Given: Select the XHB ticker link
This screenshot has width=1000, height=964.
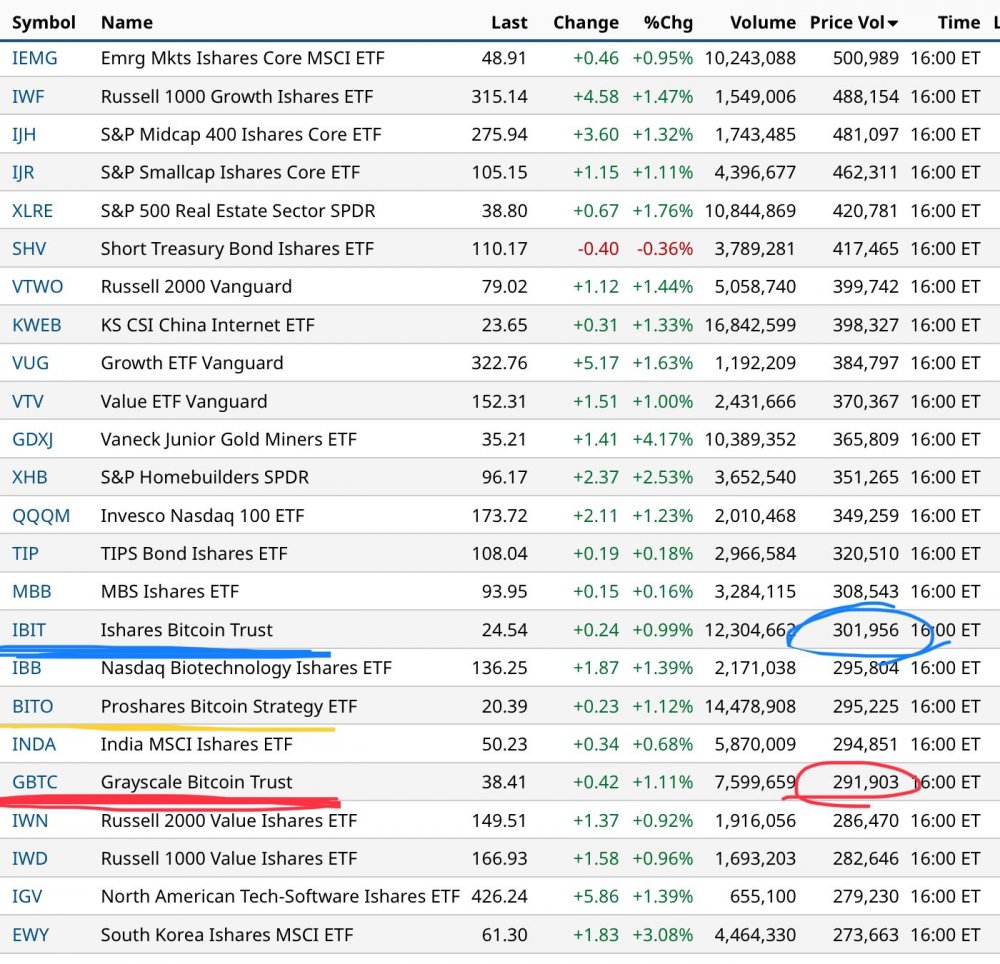Looking at the screenshot, I should click(29, 477).
